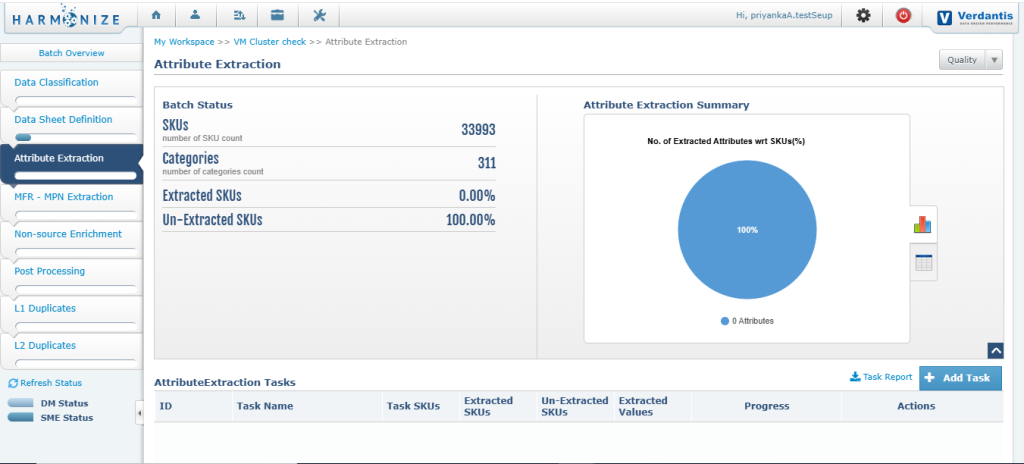Image resolution: width=1024 pixels, height=464 pixels.
Task: Toggle the '0 Attributes' legend entry
Action: click(747, 321)
